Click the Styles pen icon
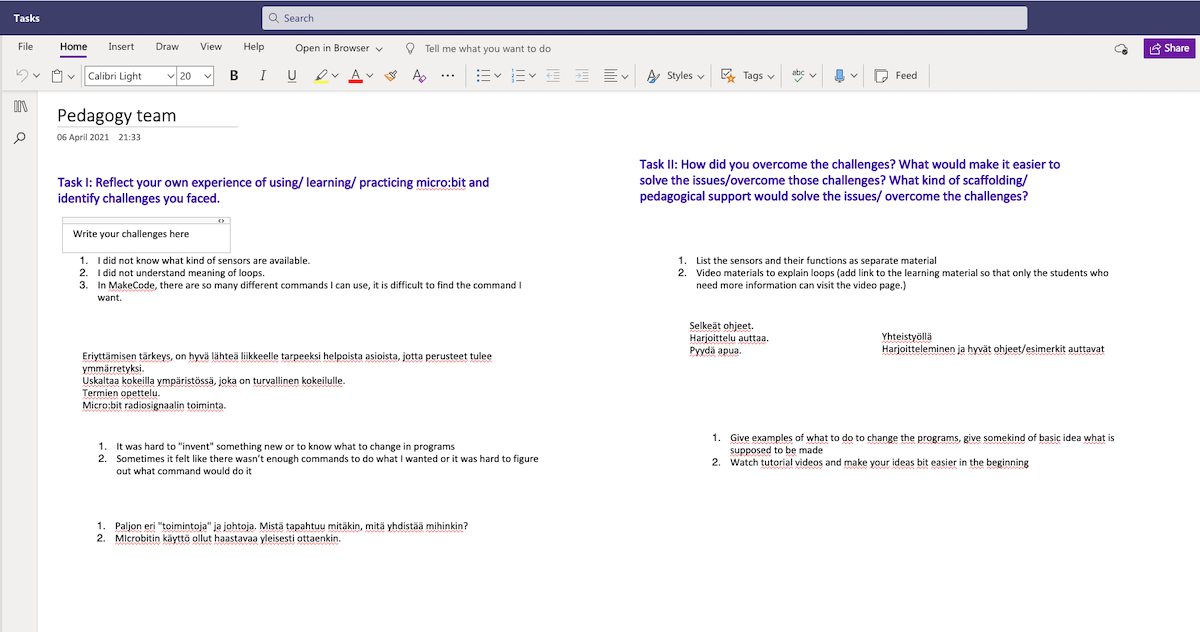The width and height of the screenshot is (1200, 632). coord(653,76)
